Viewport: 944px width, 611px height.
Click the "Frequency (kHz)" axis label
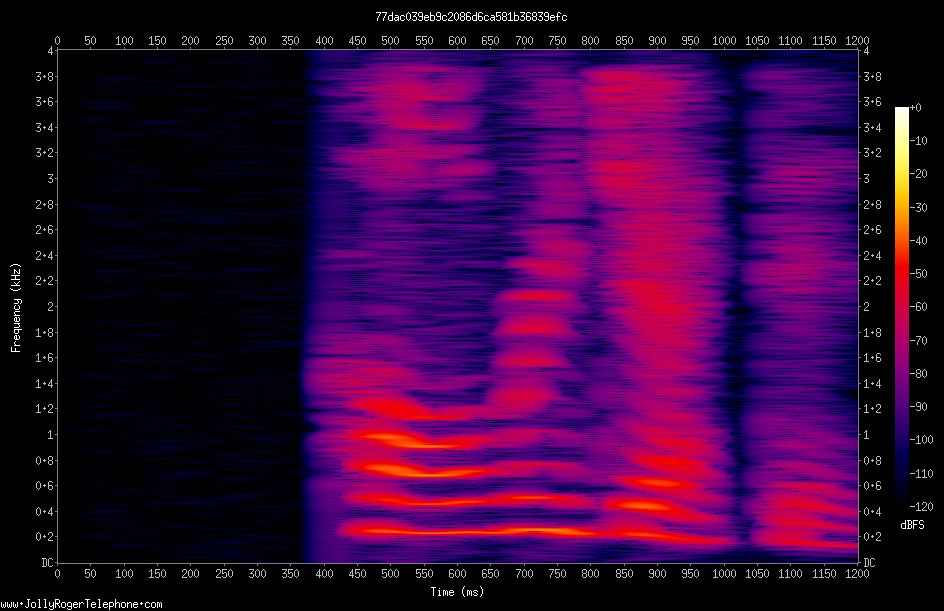pyautogui.click(x=16, y=307)
